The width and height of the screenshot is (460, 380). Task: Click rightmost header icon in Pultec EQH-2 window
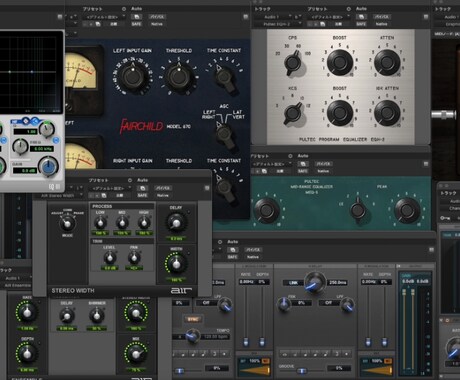[x=426, y=16]
